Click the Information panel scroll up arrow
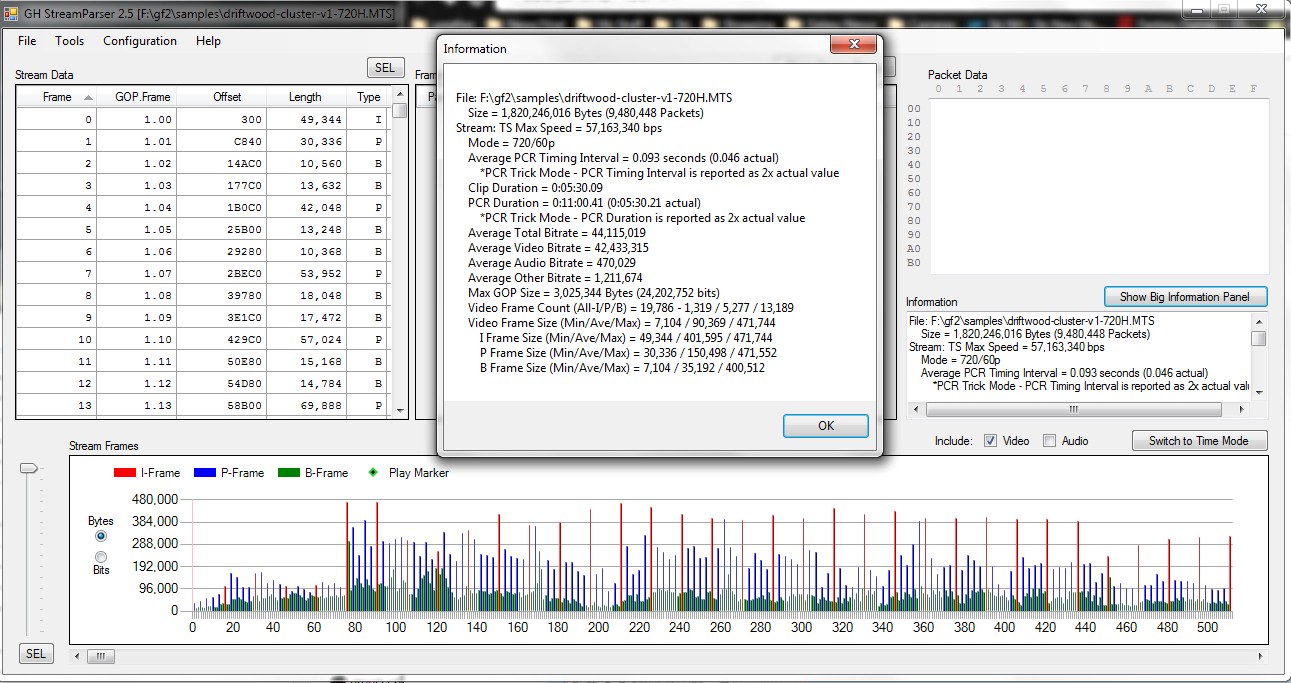Viewport: 1291px width, 683px height. coord(1259,321)
